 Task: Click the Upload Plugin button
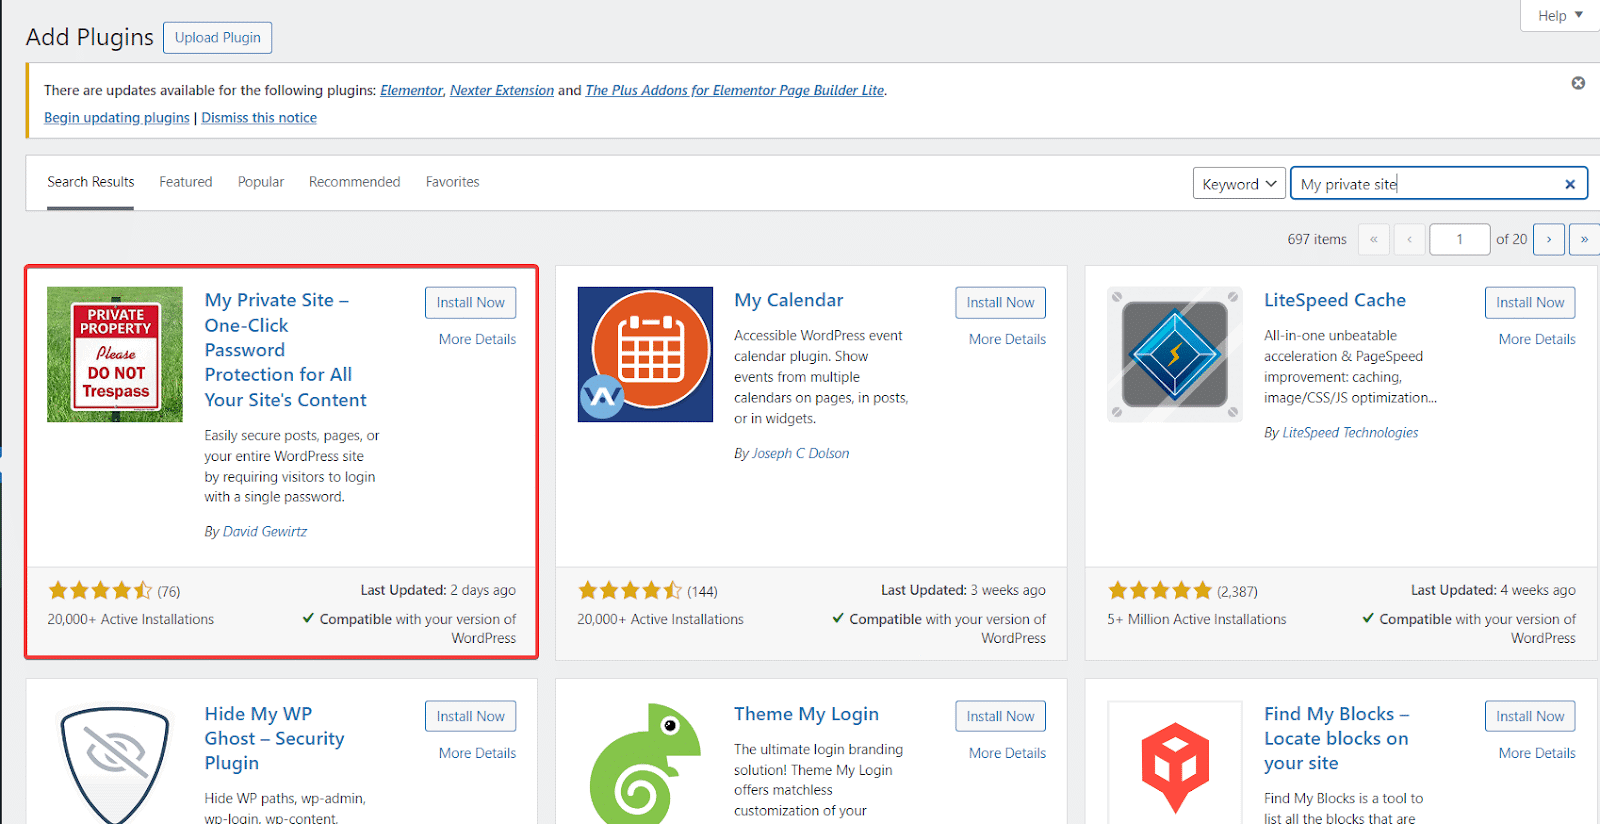point(217,38)
